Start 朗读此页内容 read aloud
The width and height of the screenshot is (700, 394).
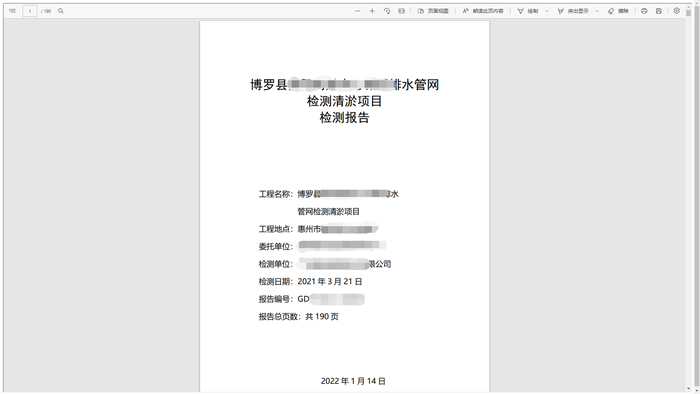coord(483,11)
